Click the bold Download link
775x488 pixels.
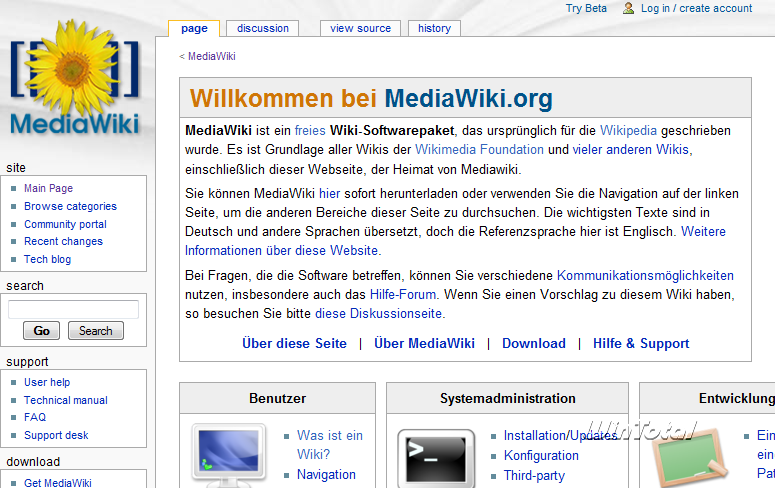[x=534, y=343]
